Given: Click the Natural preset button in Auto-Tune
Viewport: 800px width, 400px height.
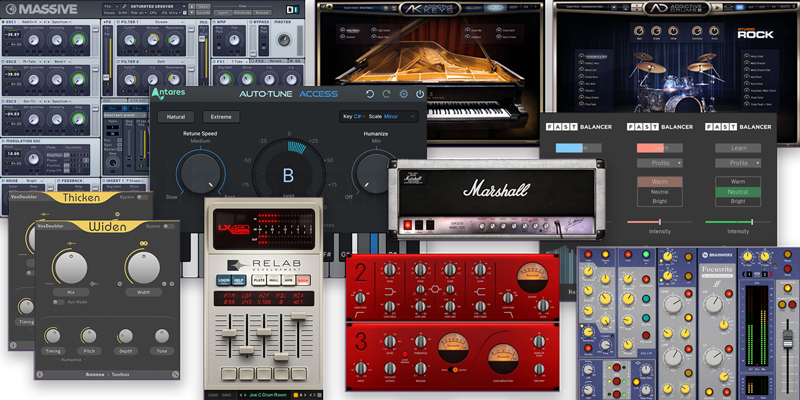Looking at the screenshot, I should pos(176,117).
